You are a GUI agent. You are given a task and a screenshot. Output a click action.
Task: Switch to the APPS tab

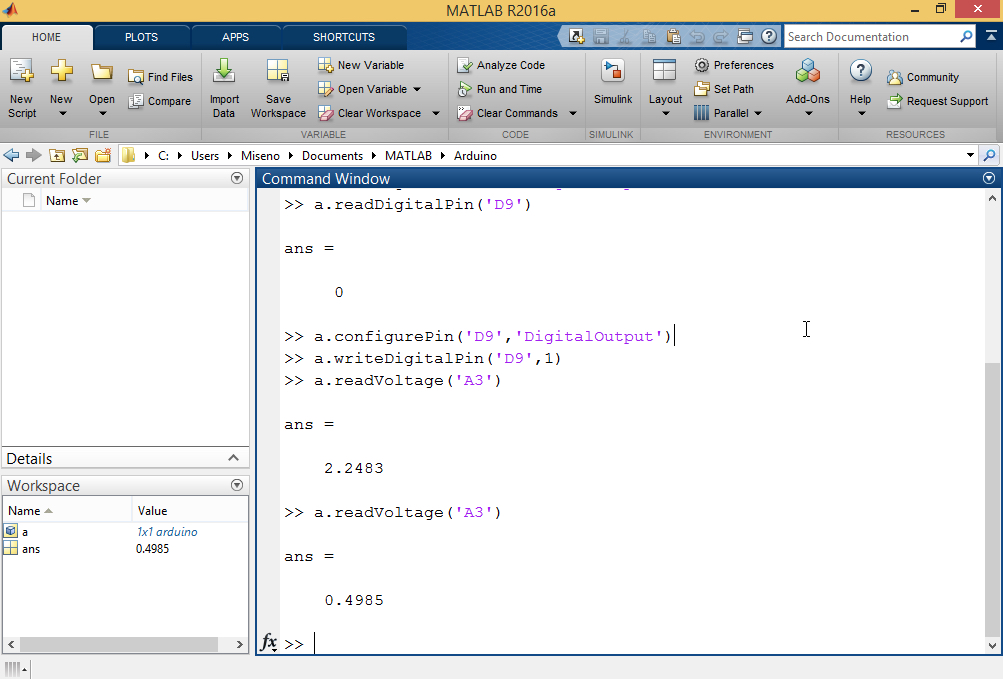tap(235, 37)
